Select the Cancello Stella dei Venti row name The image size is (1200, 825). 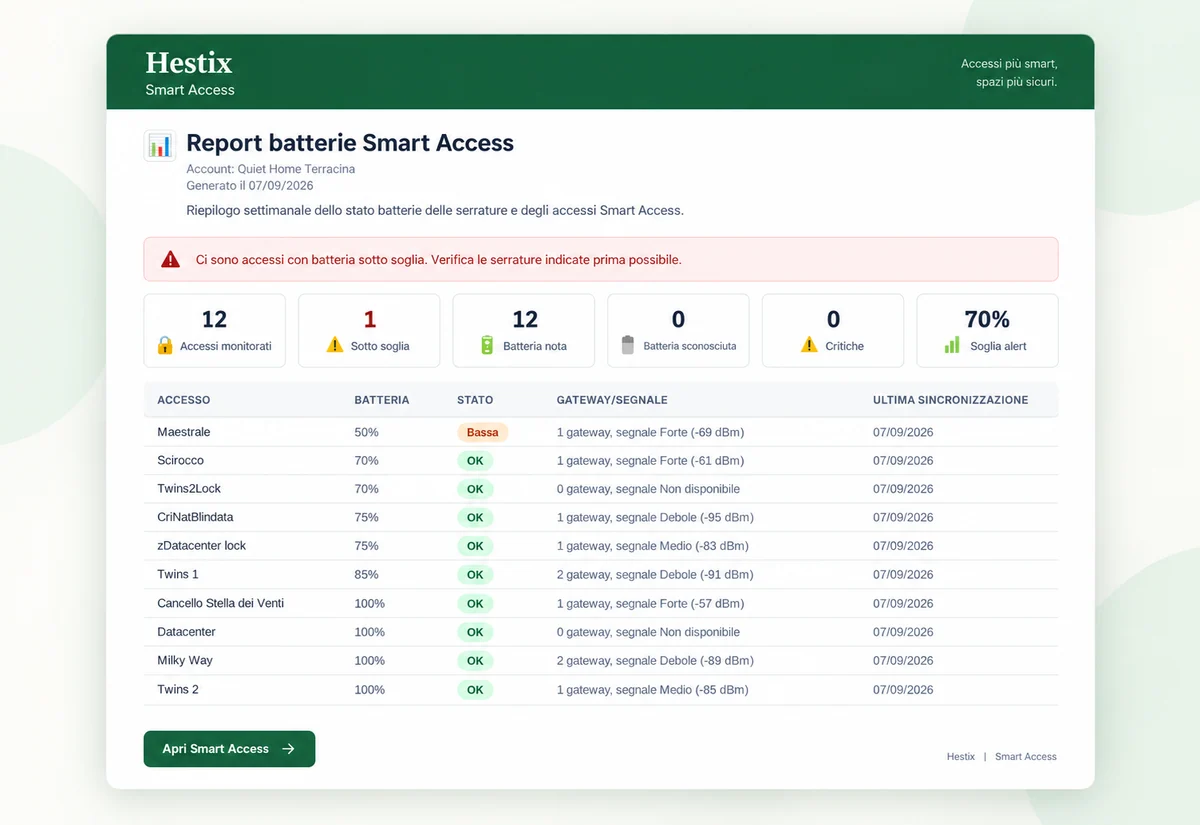coord(221,604)
